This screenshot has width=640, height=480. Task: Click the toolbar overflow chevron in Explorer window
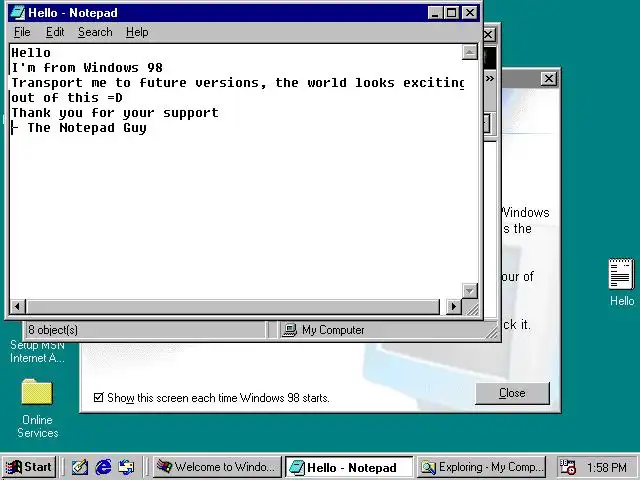click(490, 78)
